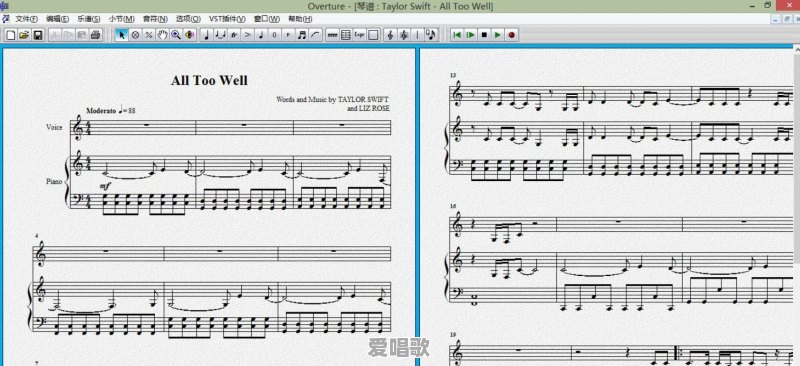The width and height of the screenshot is (800, 366).
Task: Open the 音符(N) menu
Action: (x=155, y=19)
